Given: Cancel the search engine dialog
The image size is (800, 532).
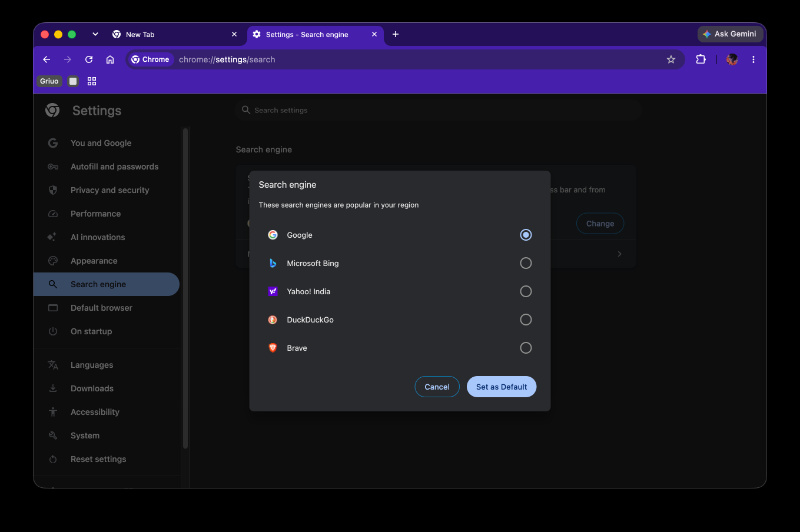Looking at the screenshot, I should (x=437, y=387).
